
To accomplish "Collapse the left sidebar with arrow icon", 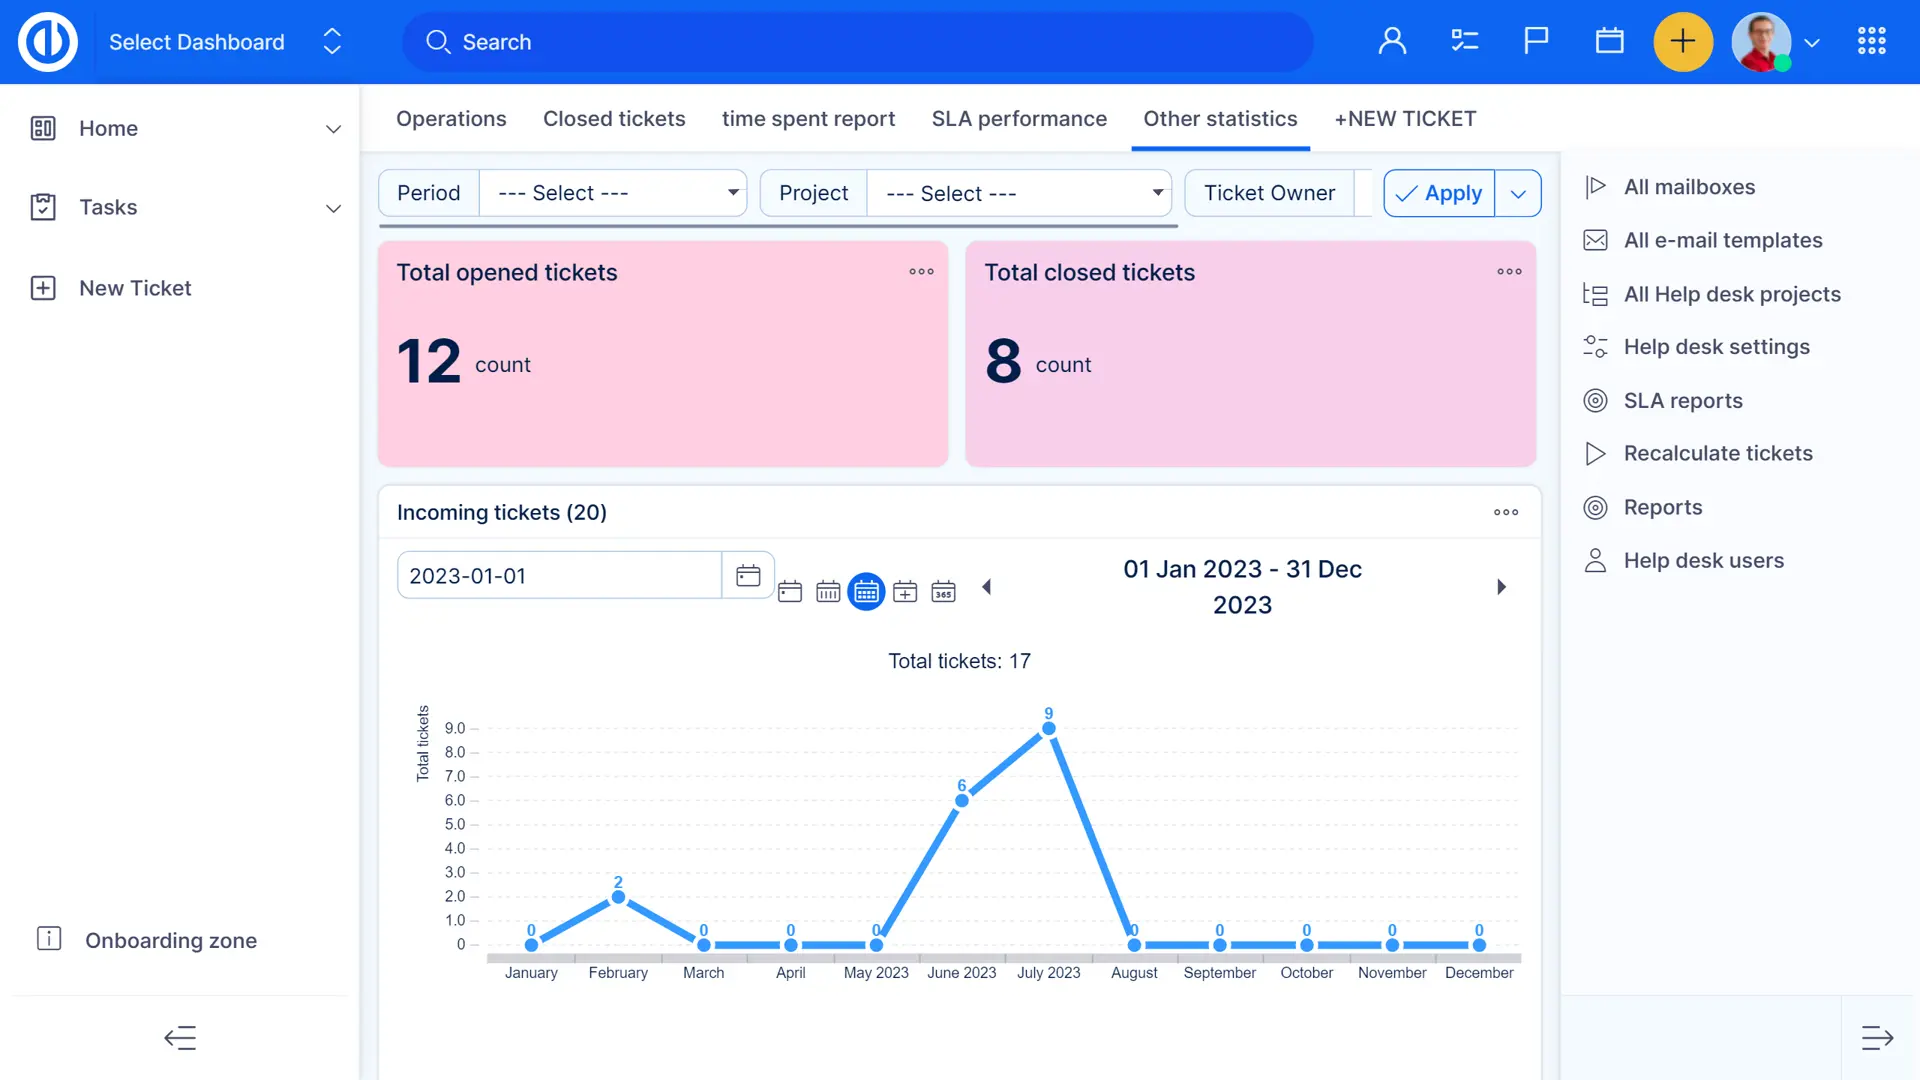I will point(180,1038).
